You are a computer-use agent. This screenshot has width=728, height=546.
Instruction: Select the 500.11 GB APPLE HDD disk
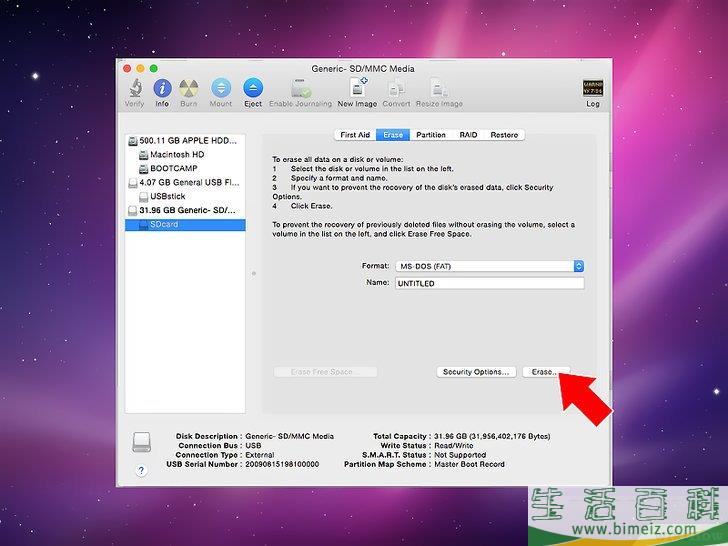pyautogui.click(x=185, y=141)
